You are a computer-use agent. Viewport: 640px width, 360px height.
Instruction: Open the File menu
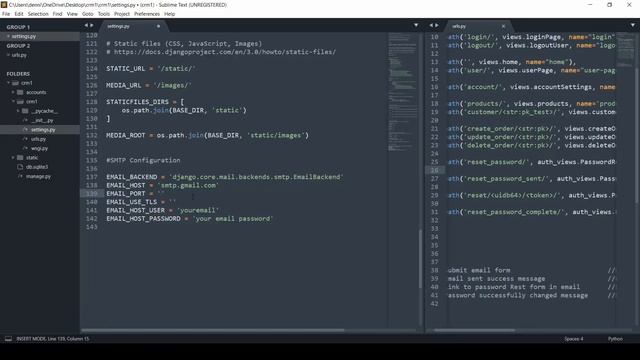6,14
